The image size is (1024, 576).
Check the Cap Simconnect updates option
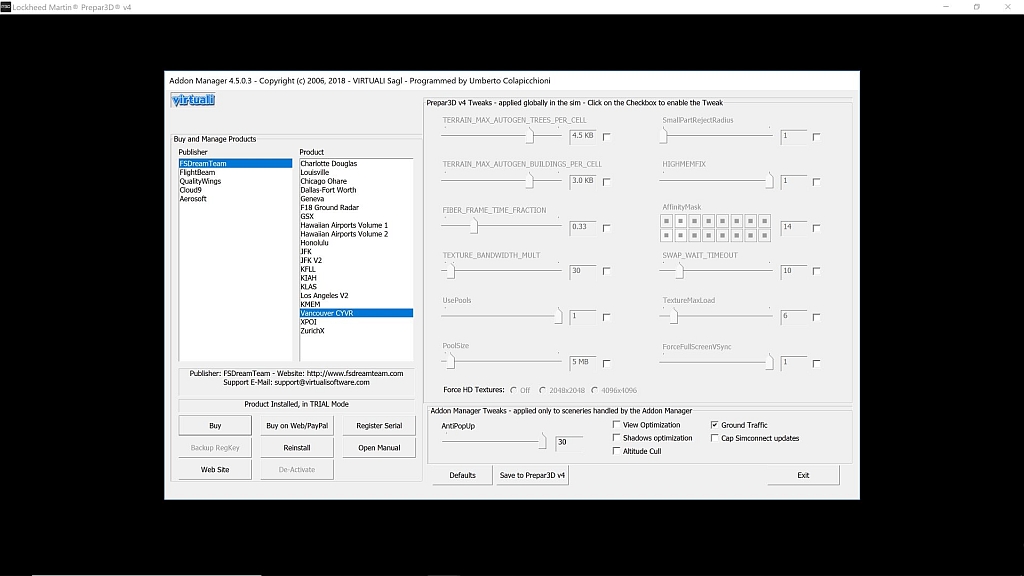(714, 438)
